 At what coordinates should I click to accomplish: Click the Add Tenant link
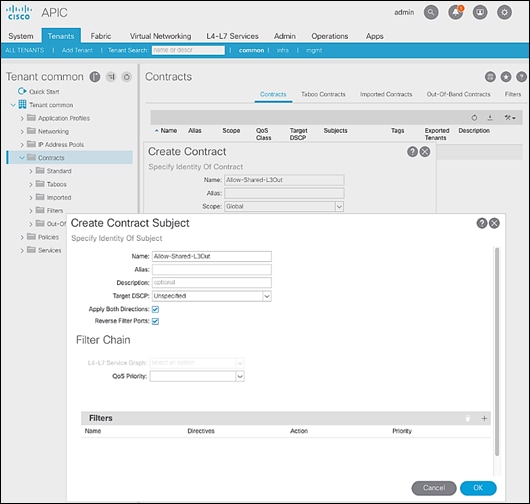[77, 50]
